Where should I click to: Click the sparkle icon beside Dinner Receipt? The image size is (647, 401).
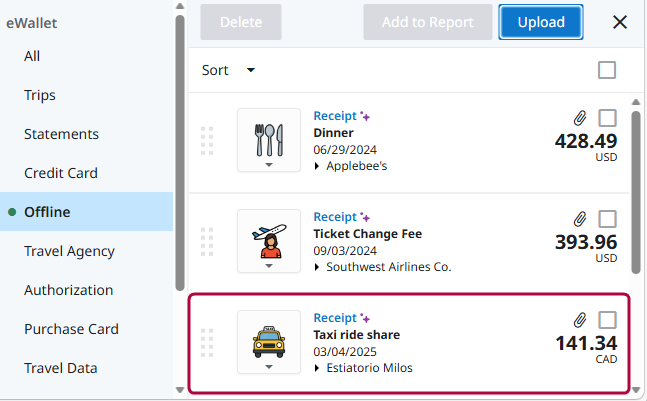(x=365, y=116)
